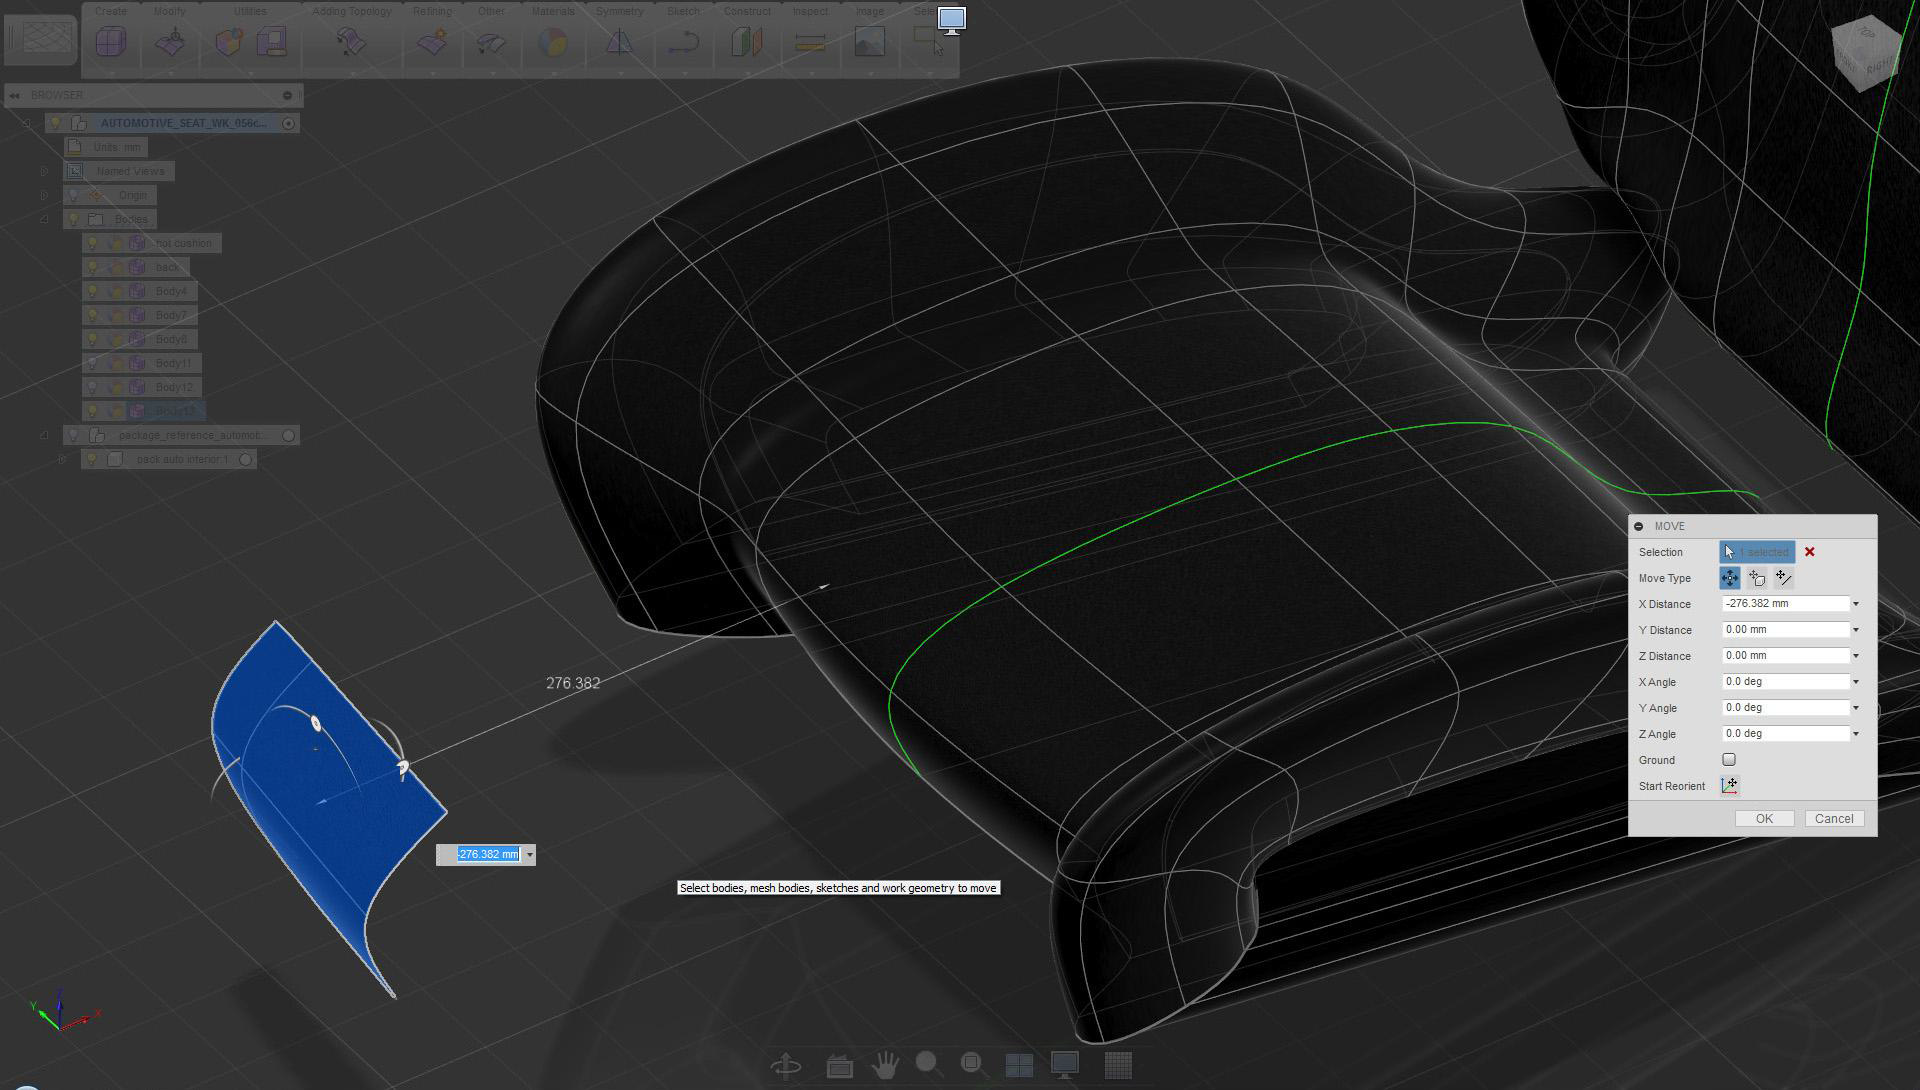Toggle visibility bulb of the Bodies folder
This screenshot has width=1920, height=1090.
click(x=73, y=219)
